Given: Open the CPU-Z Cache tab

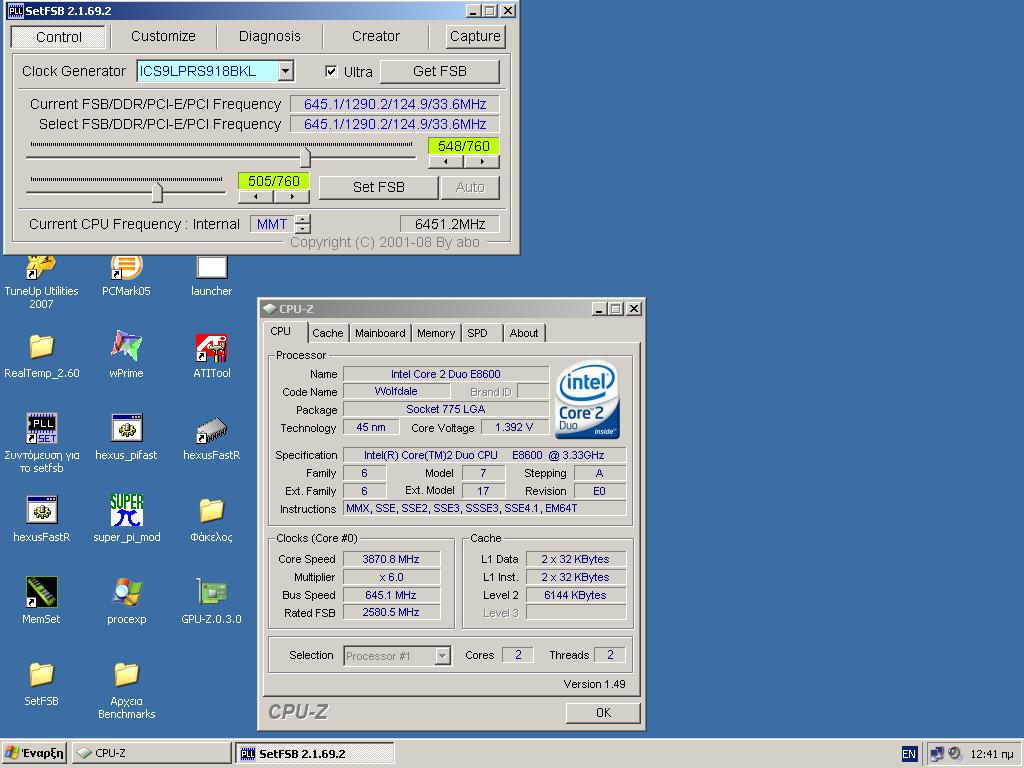Looking at the screenshot, I should pos(327,333).
